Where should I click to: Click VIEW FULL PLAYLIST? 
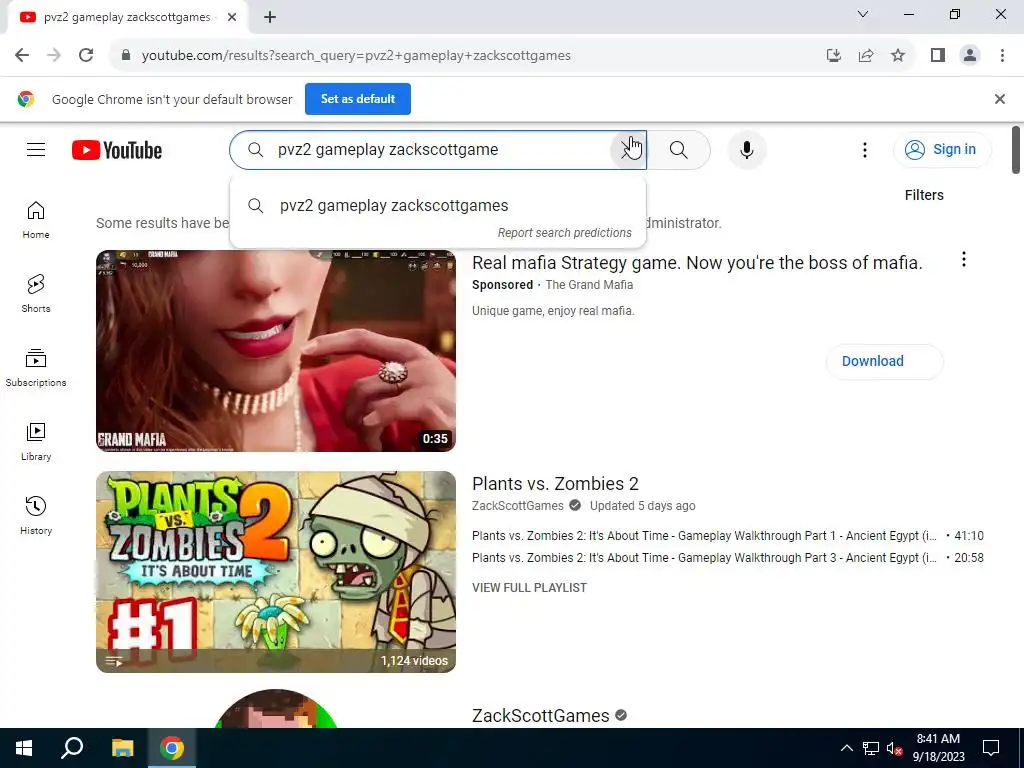click(x=529, y=588)
